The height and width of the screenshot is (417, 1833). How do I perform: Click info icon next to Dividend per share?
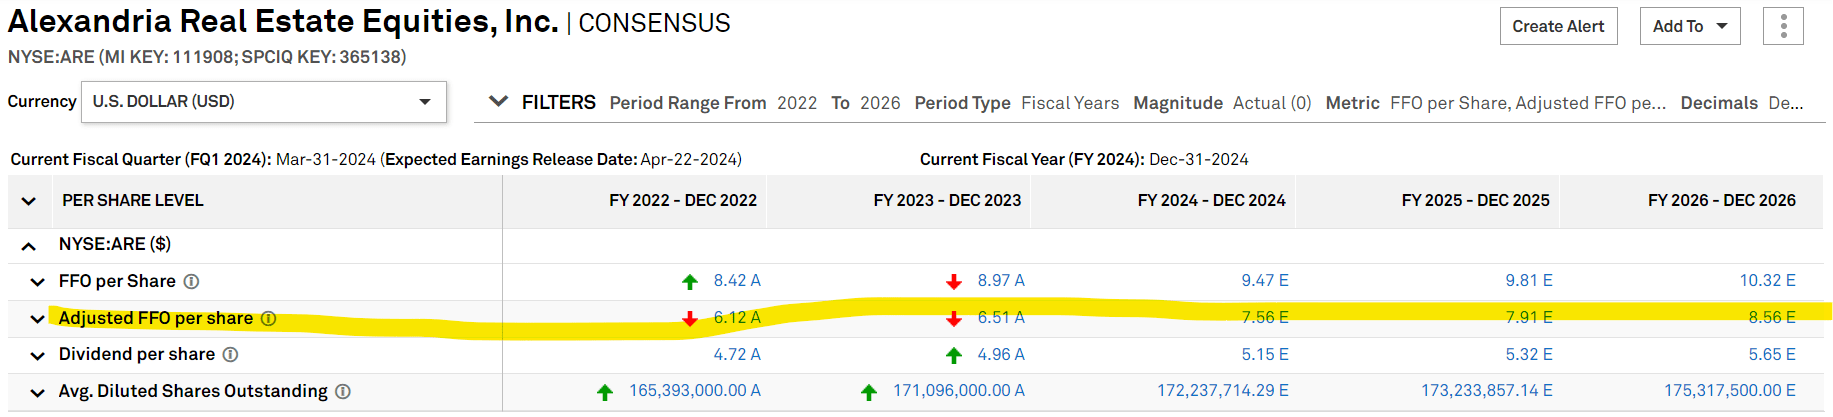click(230, 355)
